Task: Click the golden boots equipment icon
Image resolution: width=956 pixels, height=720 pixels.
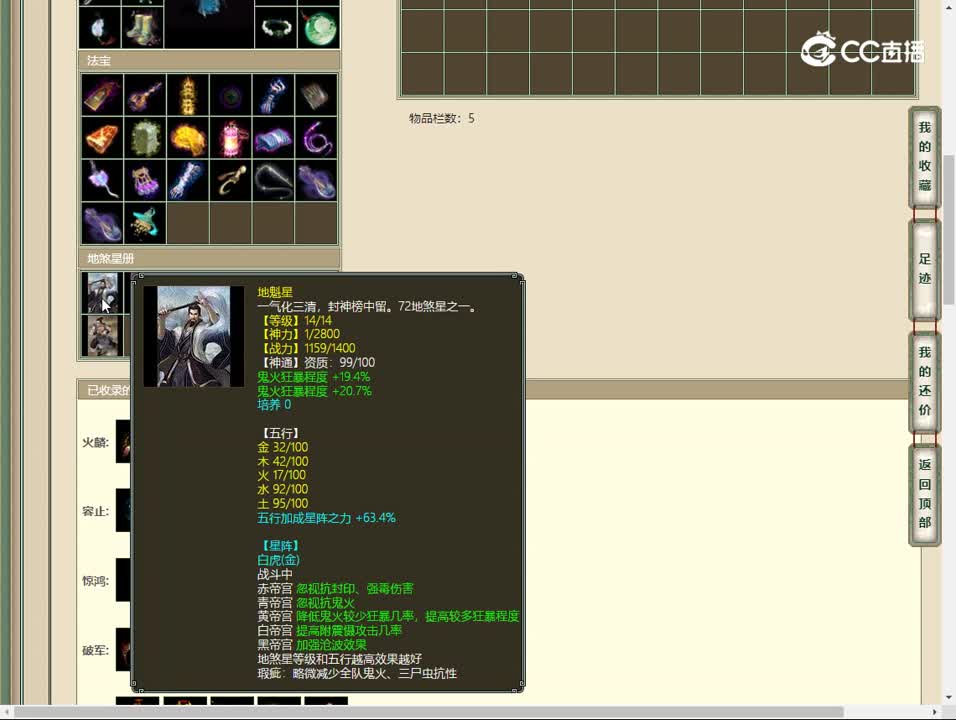Action: (x=142, y=27)
